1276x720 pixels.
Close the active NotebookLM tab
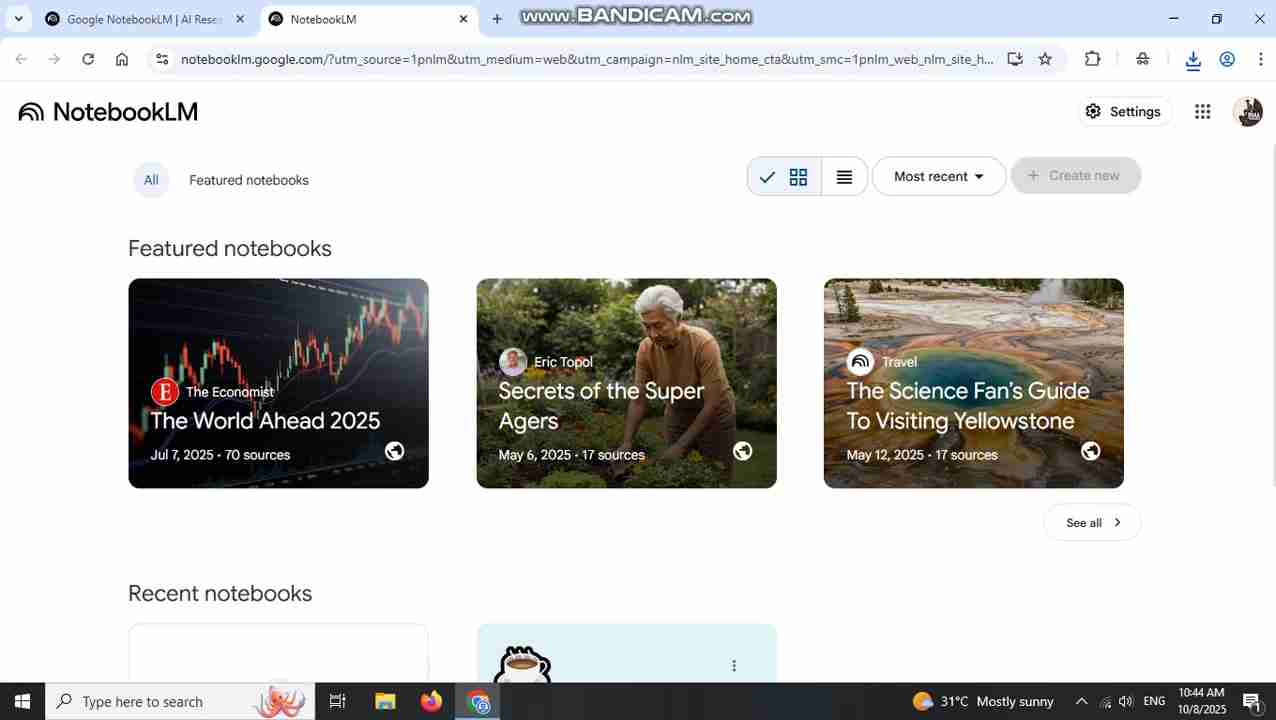tap(463, 19)
